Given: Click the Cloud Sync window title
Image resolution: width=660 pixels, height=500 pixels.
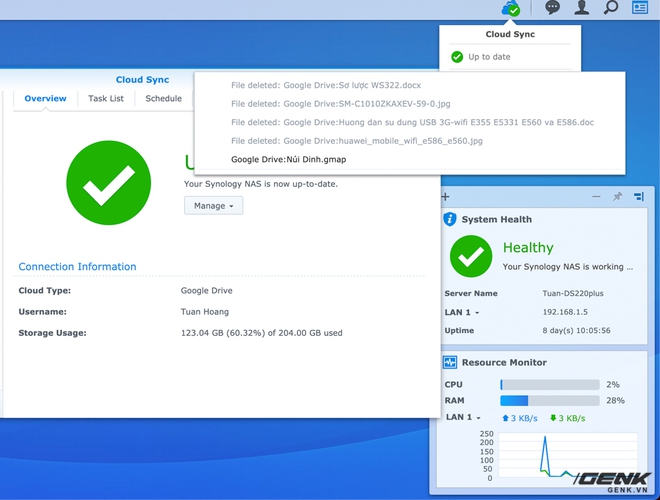Looking at the screenshot, I should click(x=143, y=80).
